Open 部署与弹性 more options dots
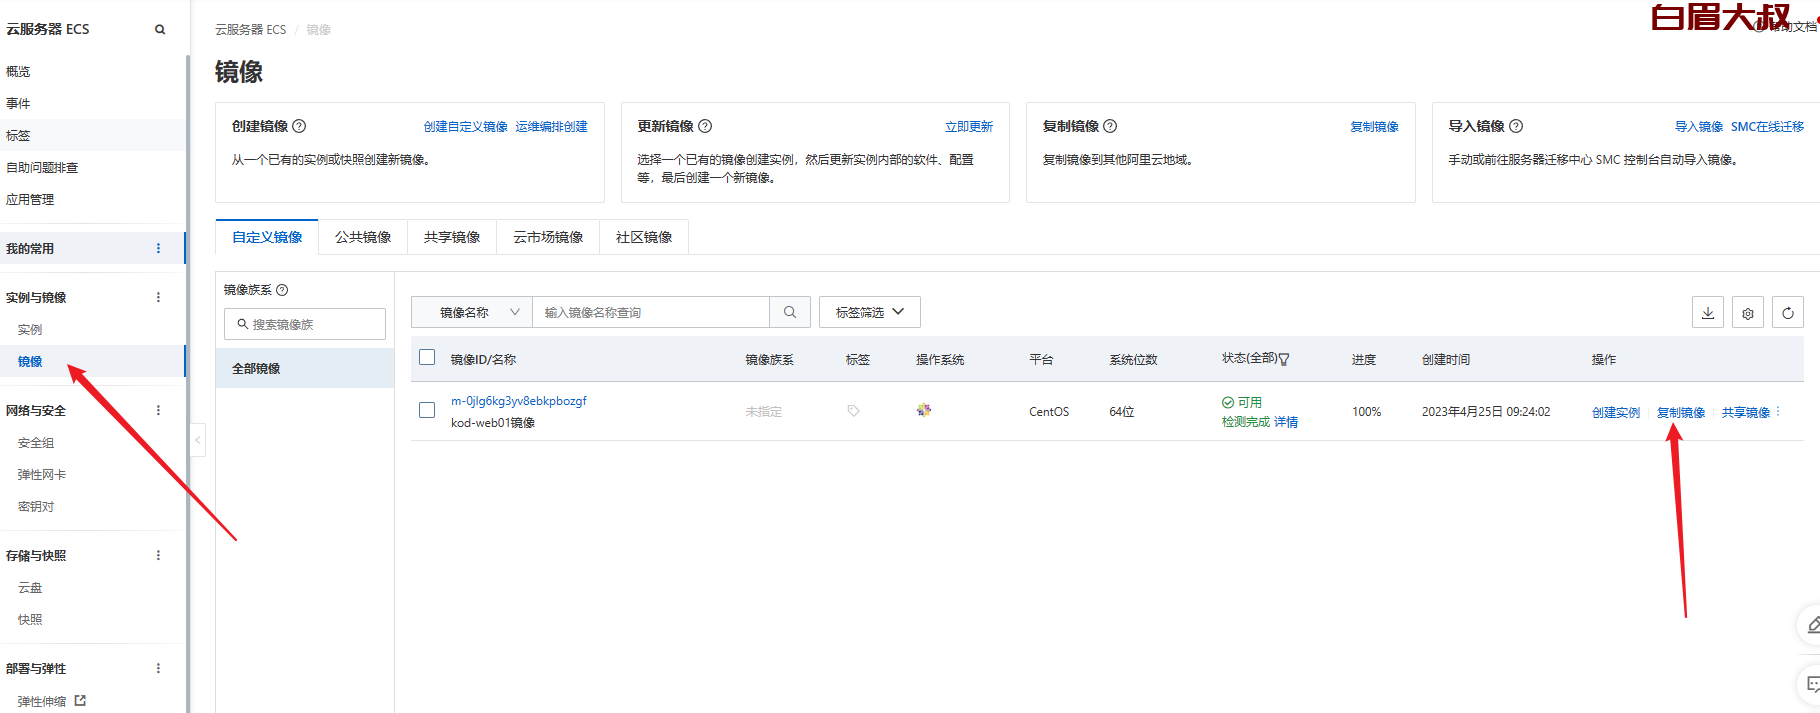The height and width of the screenshot is (713, 1820). pos(158,668)
